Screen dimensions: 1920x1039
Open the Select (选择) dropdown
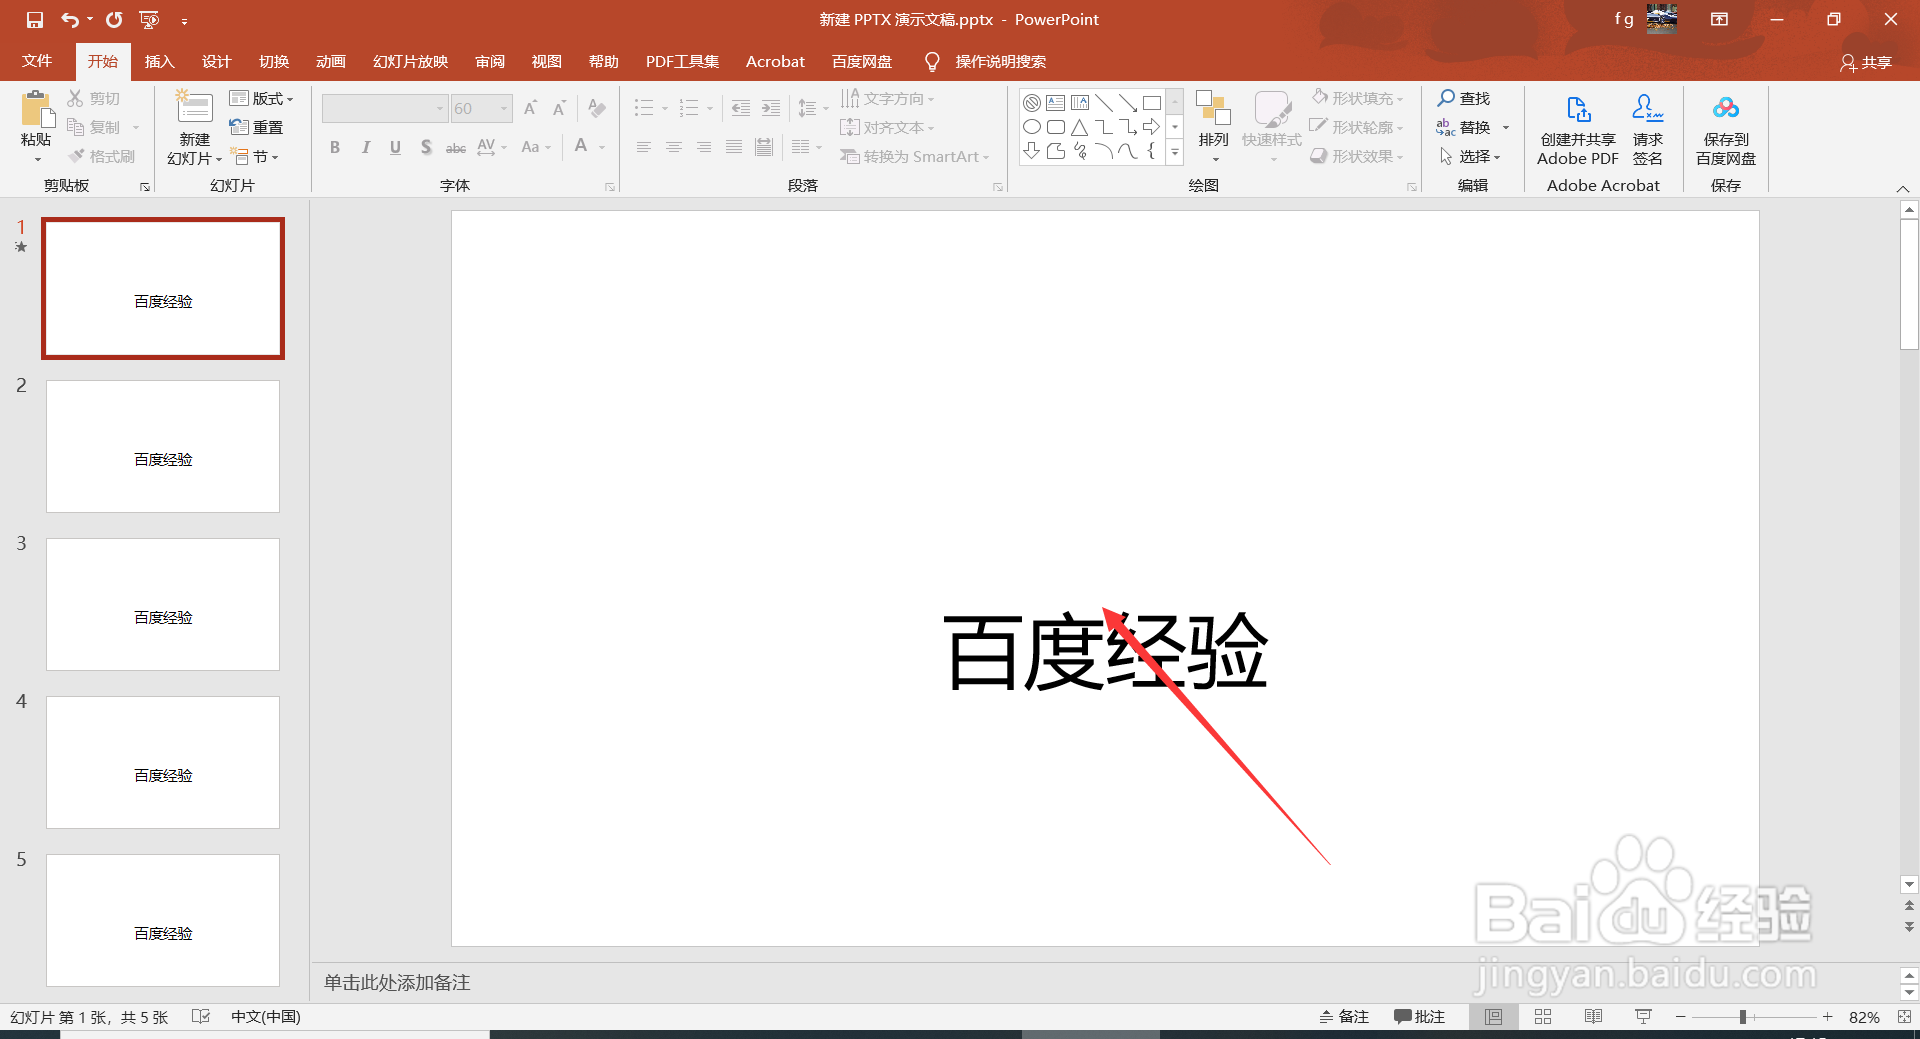pos(1470,156)
